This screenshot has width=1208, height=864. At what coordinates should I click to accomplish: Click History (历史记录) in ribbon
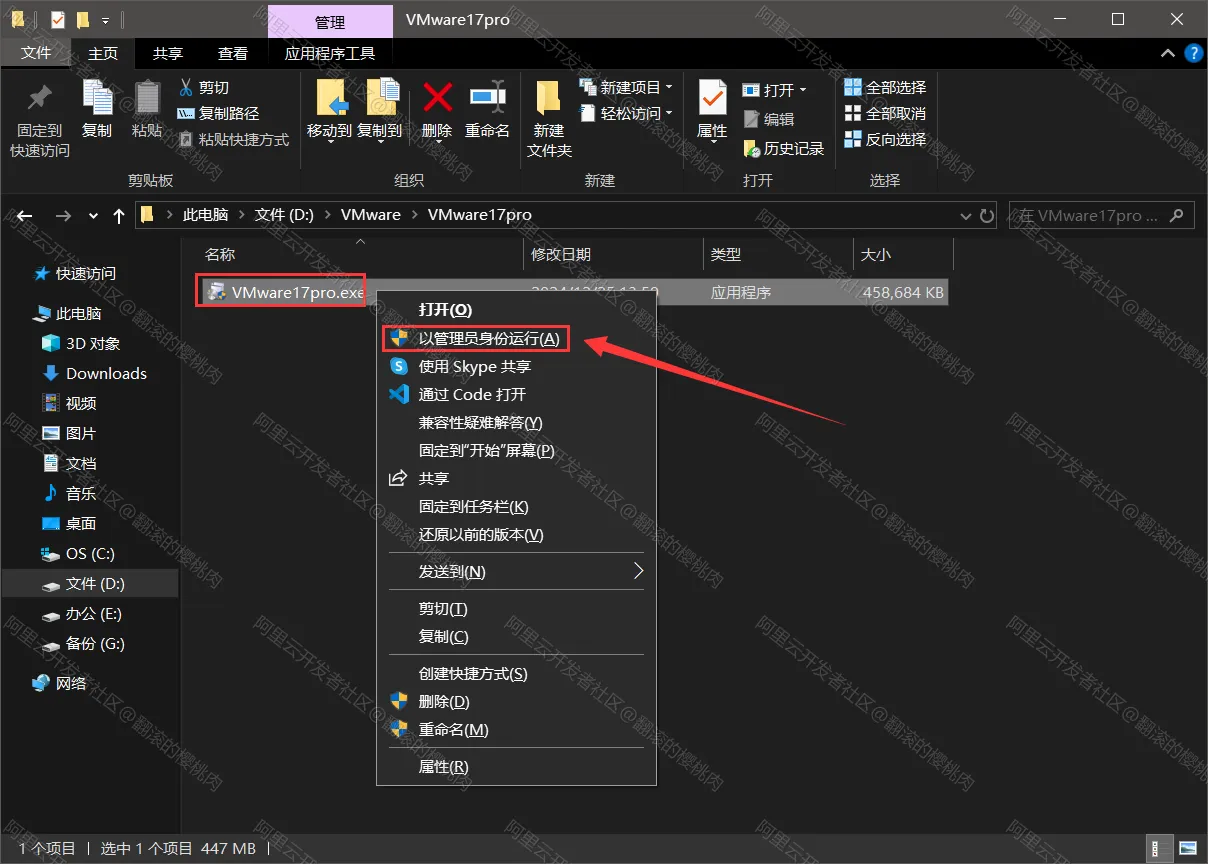click(x=784, y=149)
